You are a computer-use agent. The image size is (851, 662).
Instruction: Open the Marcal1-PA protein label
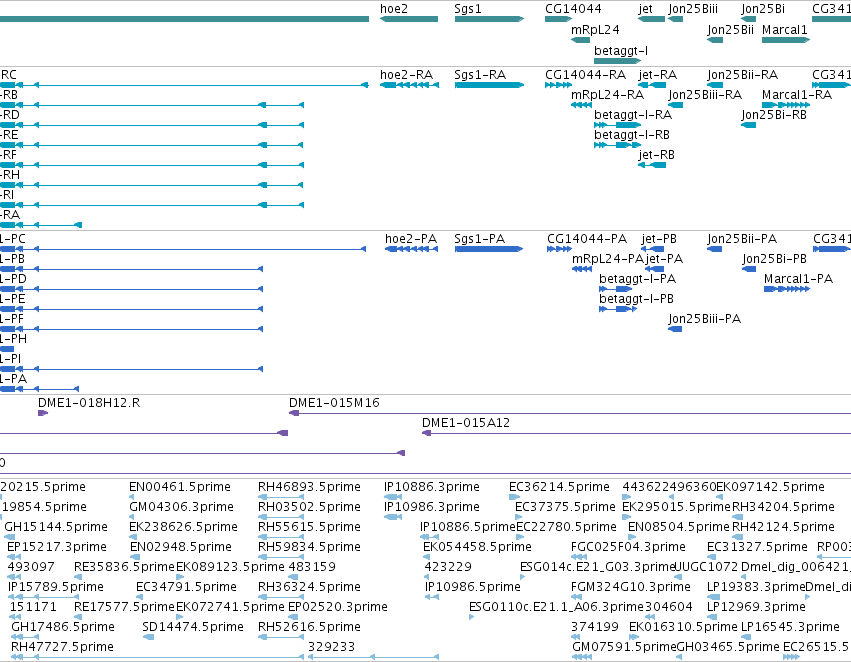click(798, 279)
